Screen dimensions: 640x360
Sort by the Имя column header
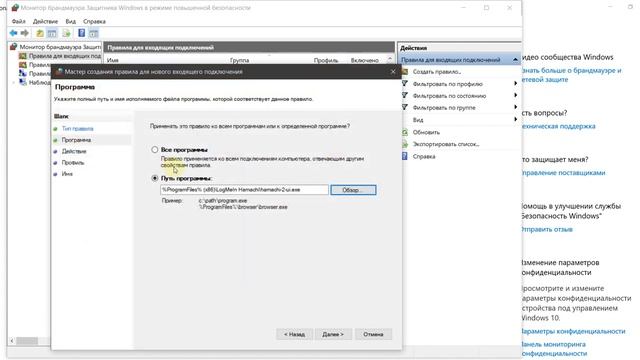click(x=113, y=60)
